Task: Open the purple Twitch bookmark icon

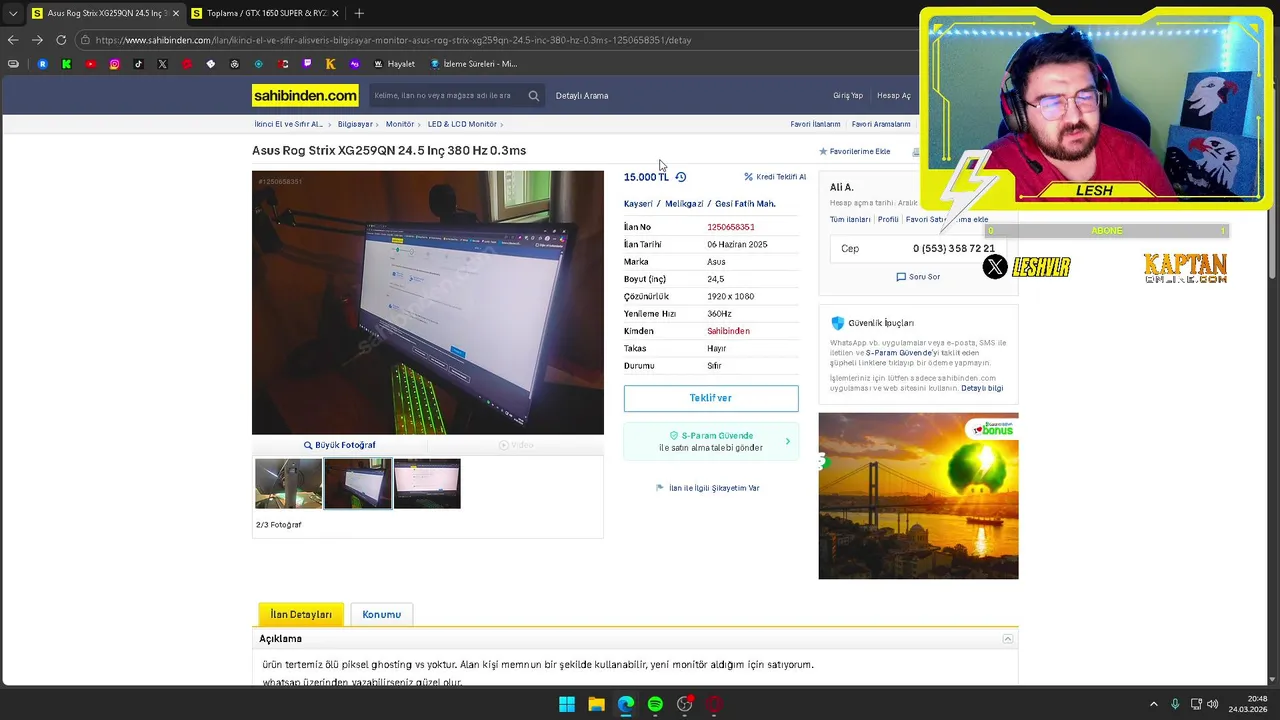Action: [x=307, y=64]
